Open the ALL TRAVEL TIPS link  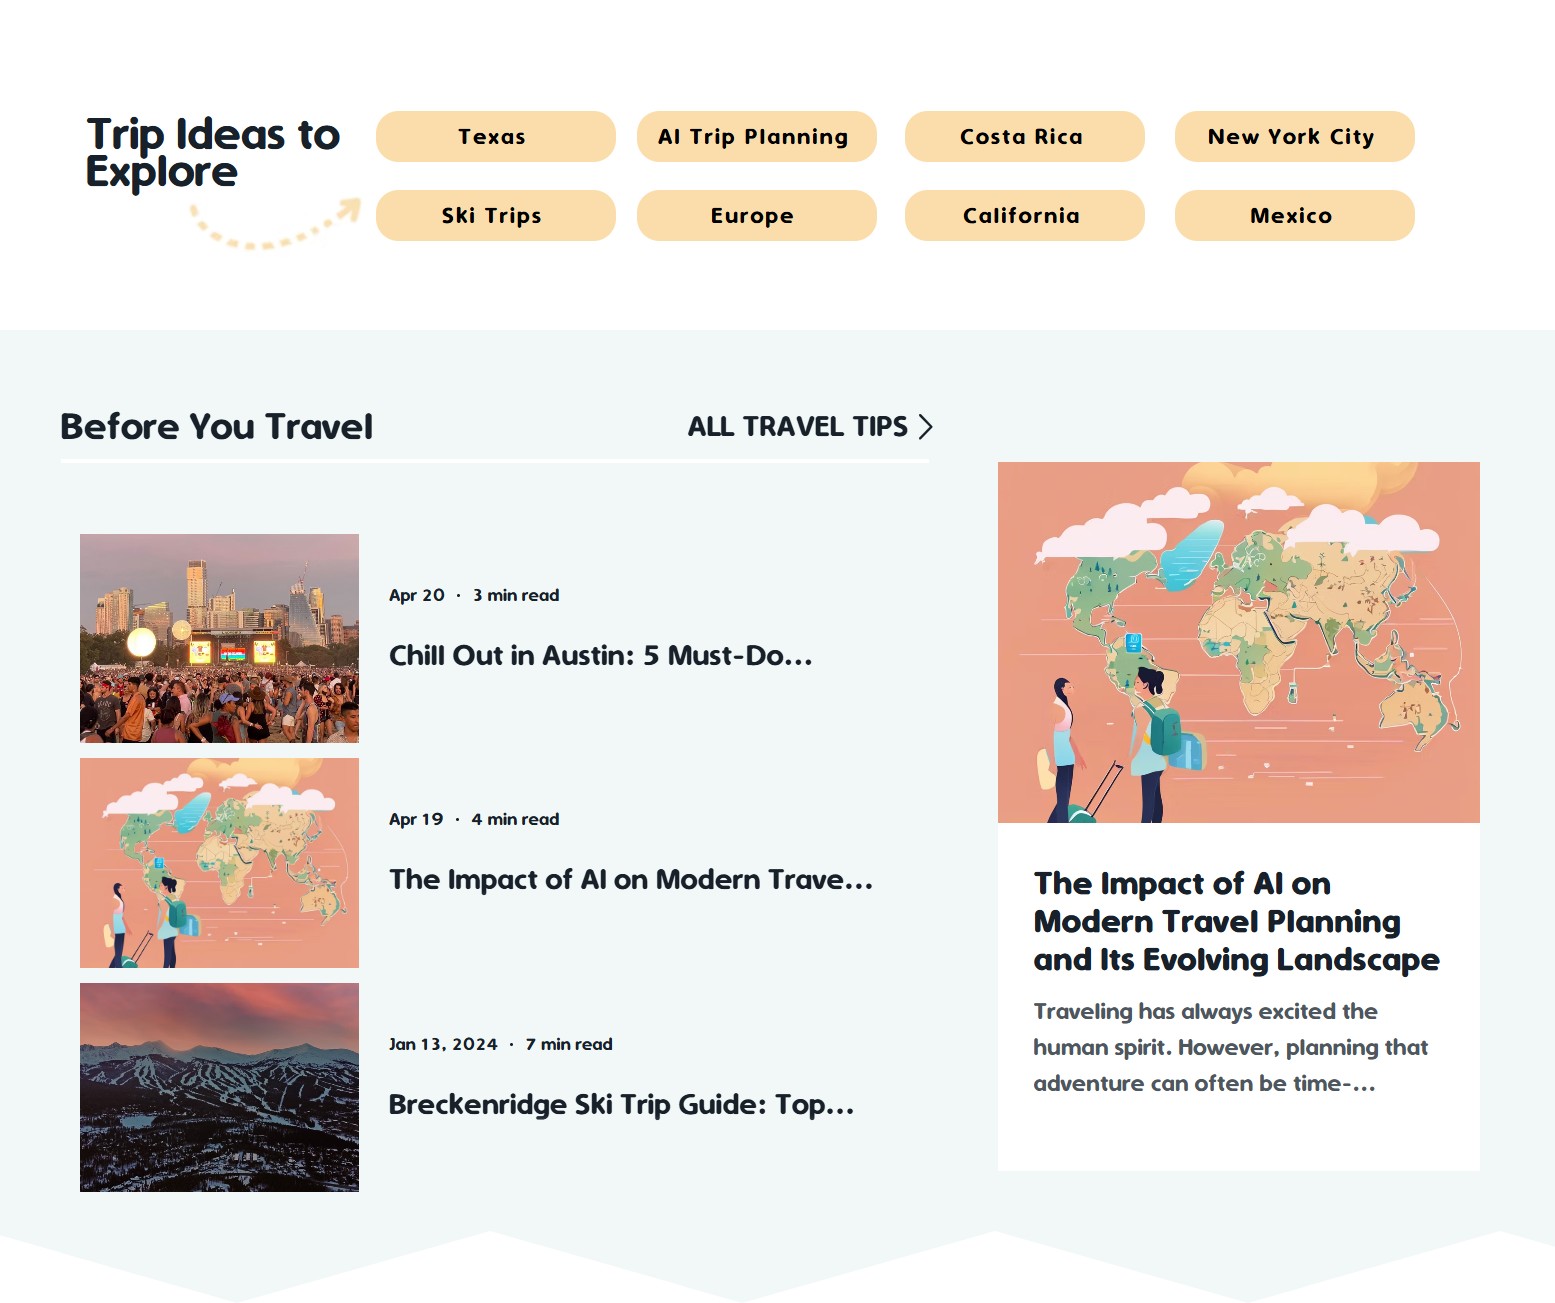point(797,427)
